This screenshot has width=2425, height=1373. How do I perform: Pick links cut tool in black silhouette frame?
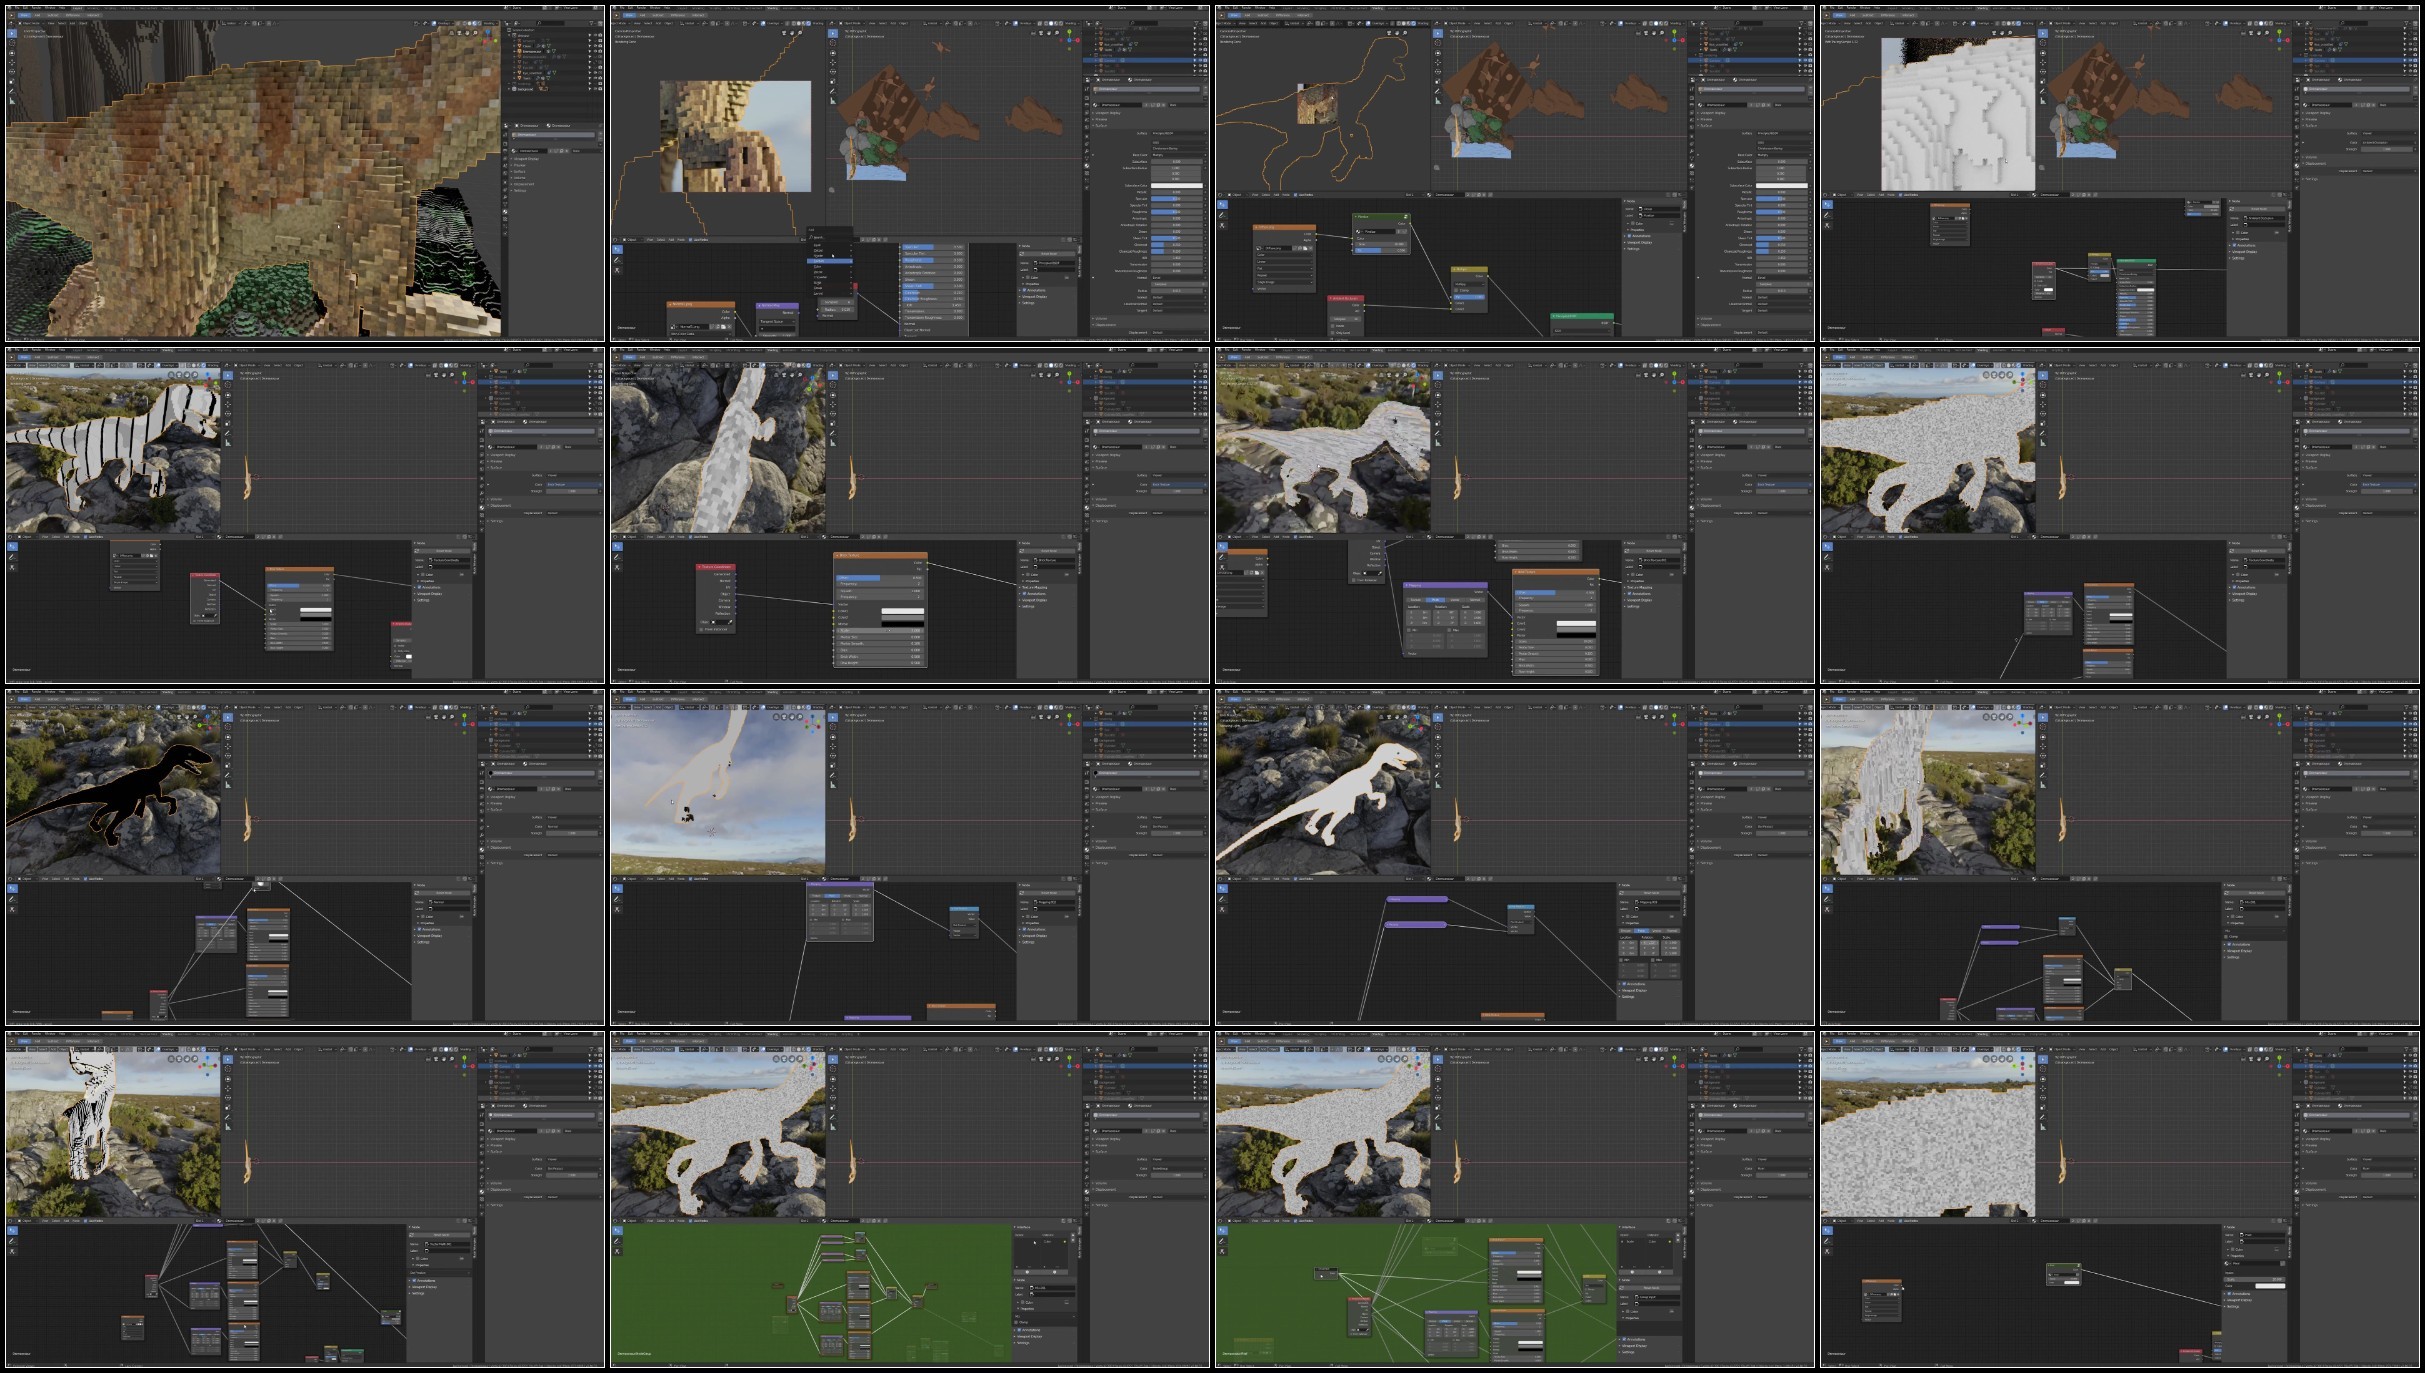click(12, 908)
